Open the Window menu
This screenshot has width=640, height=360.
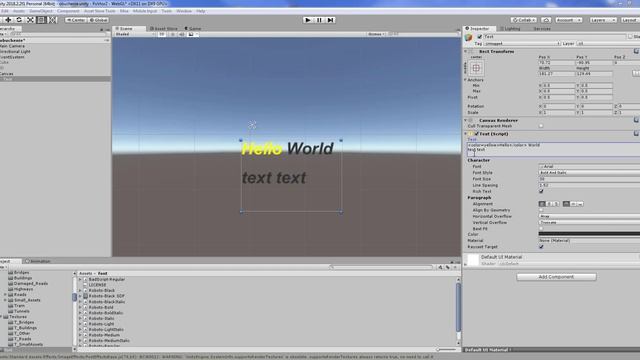coord(184,11)
